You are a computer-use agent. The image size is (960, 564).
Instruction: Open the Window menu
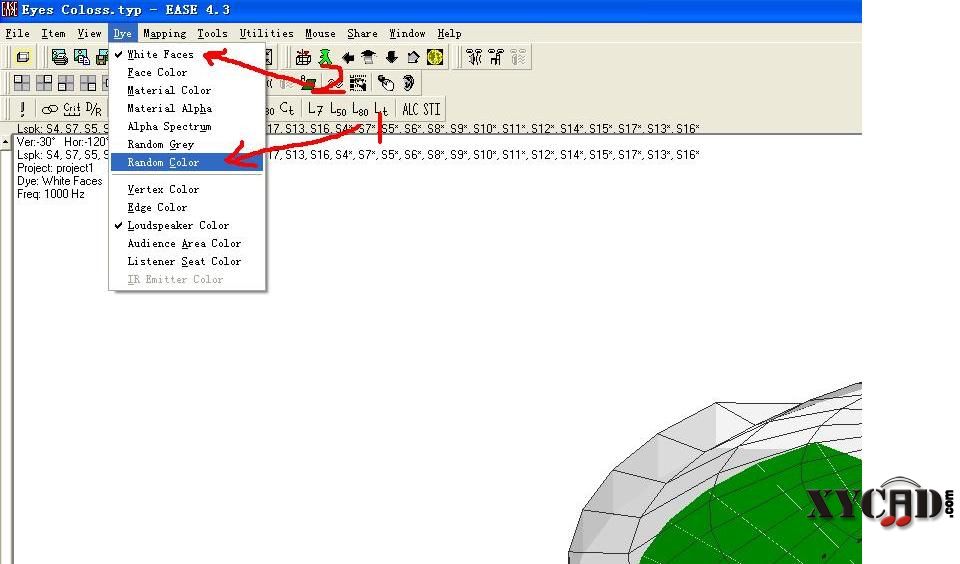(x=407, y=34)
